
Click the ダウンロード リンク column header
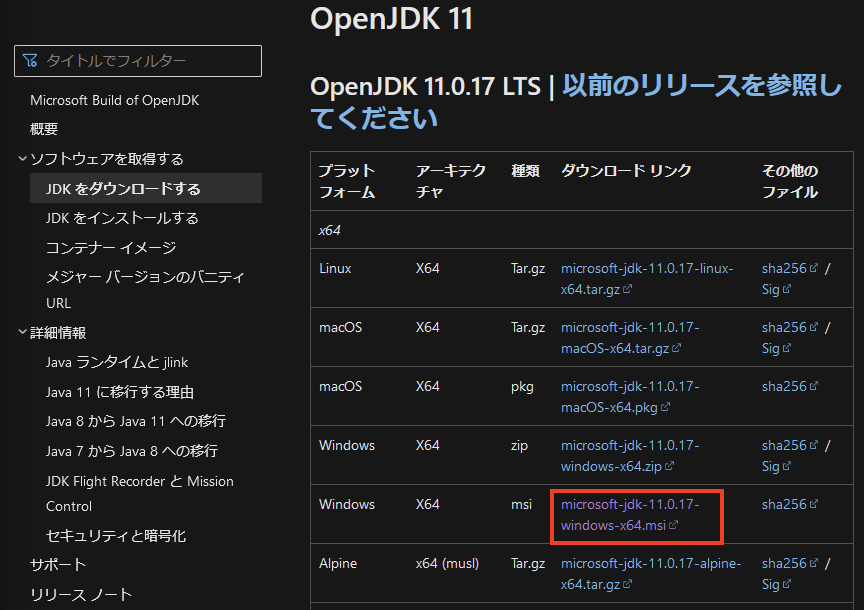click(626, 171)
